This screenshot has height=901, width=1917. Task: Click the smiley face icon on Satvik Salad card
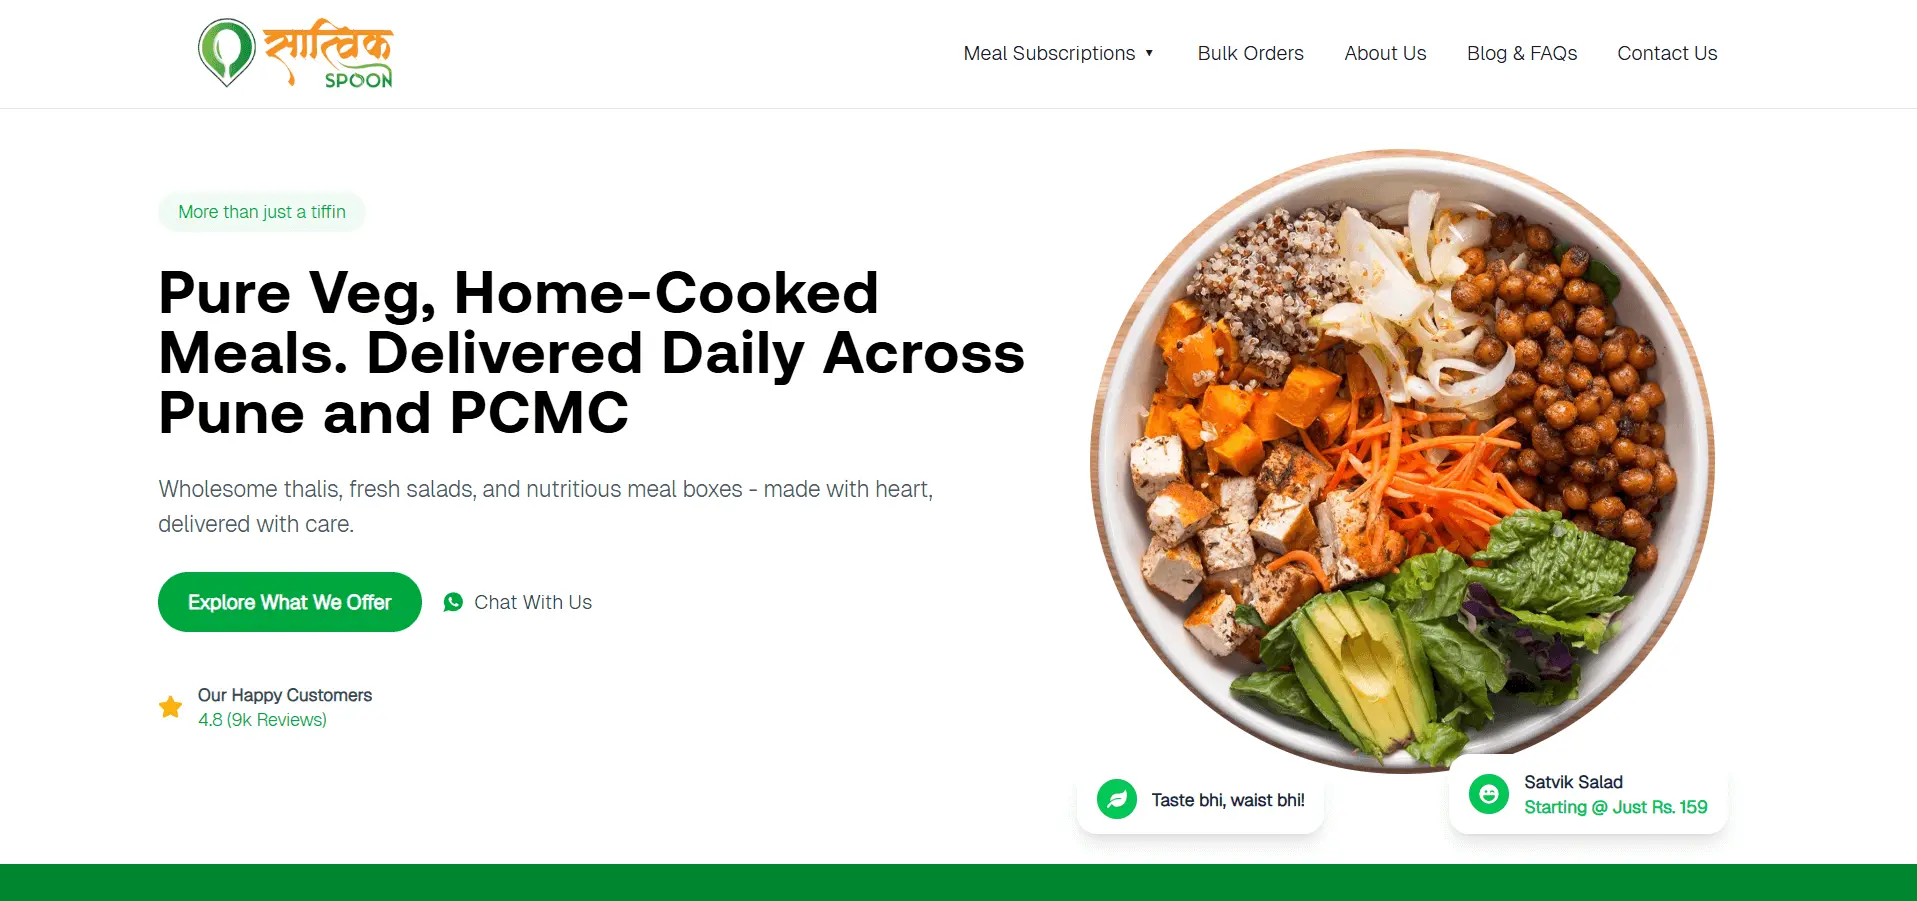pos(1489,794)
